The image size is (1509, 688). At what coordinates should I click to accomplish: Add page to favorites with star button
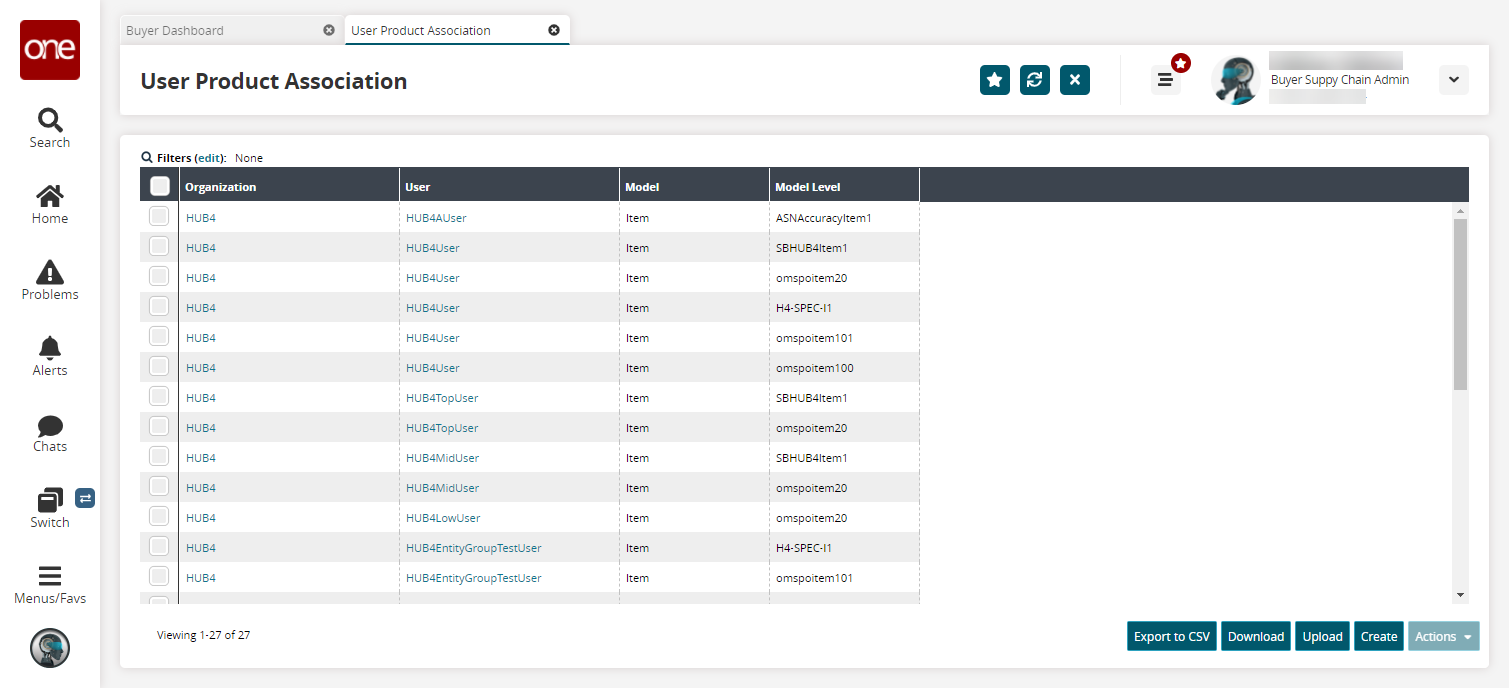click(994, 80)
